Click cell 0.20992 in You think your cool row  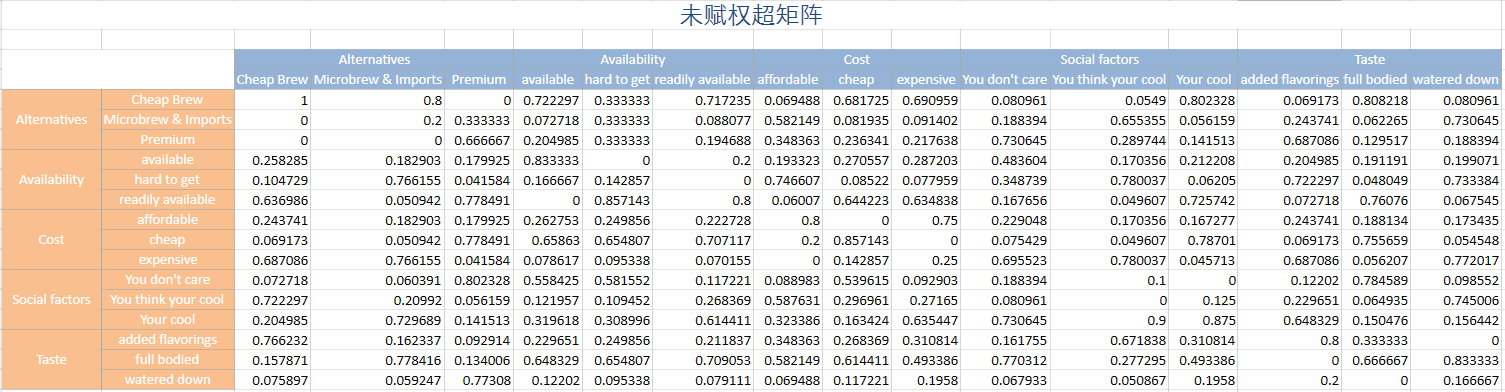click(377, 300)
